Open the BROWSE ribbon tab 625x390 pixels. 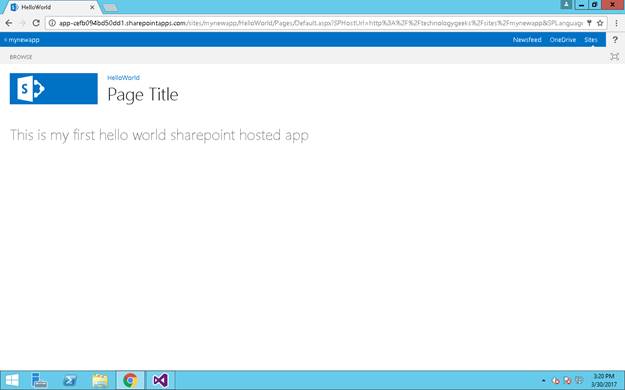(21, 57)
